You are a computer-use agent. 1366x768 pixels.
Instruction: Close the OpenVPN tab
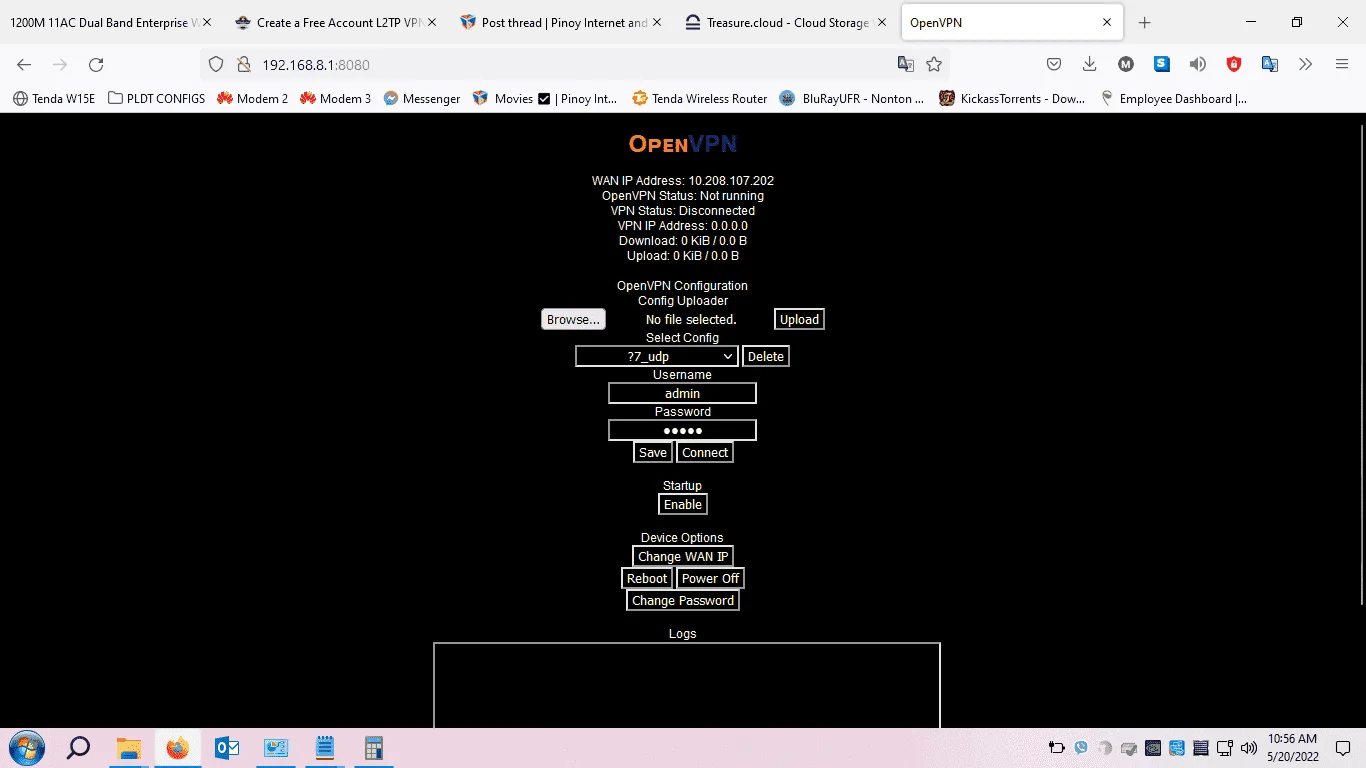point(1107,22)
